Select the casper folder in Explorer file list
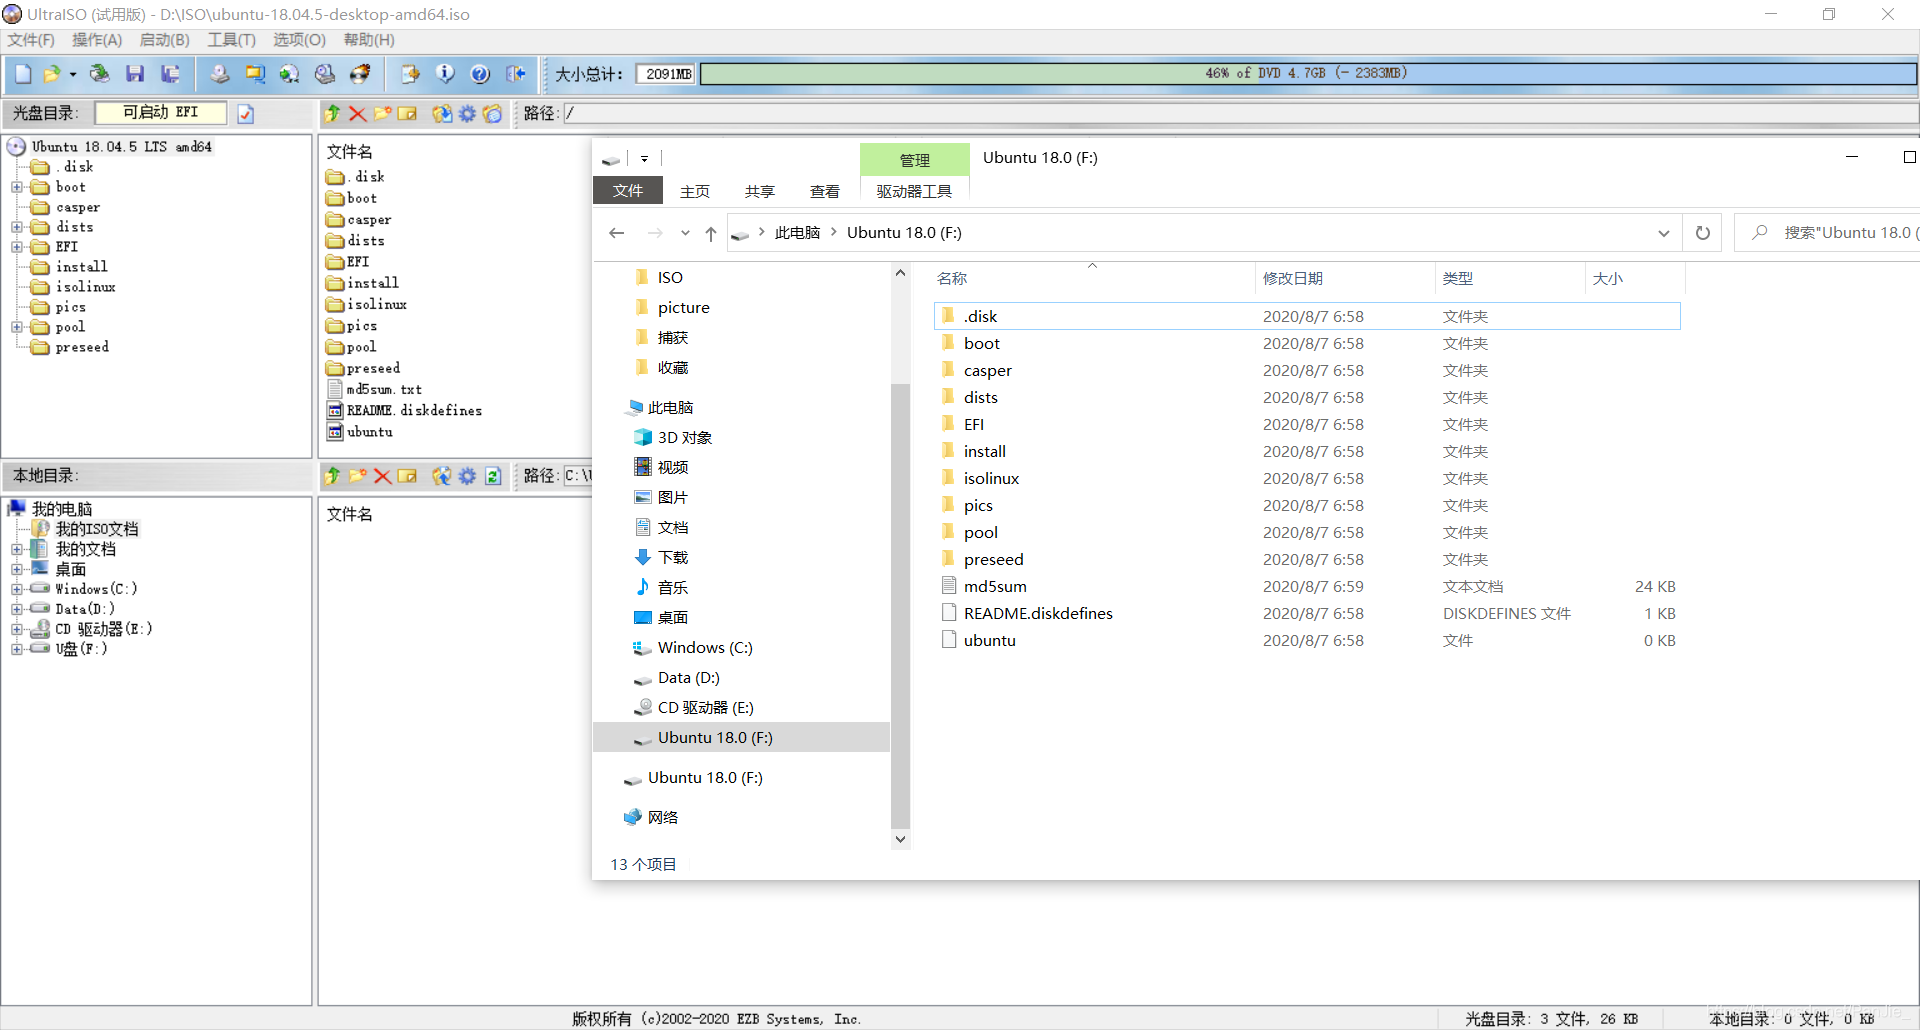The image size is (1920, 1030). (1307, 371)
